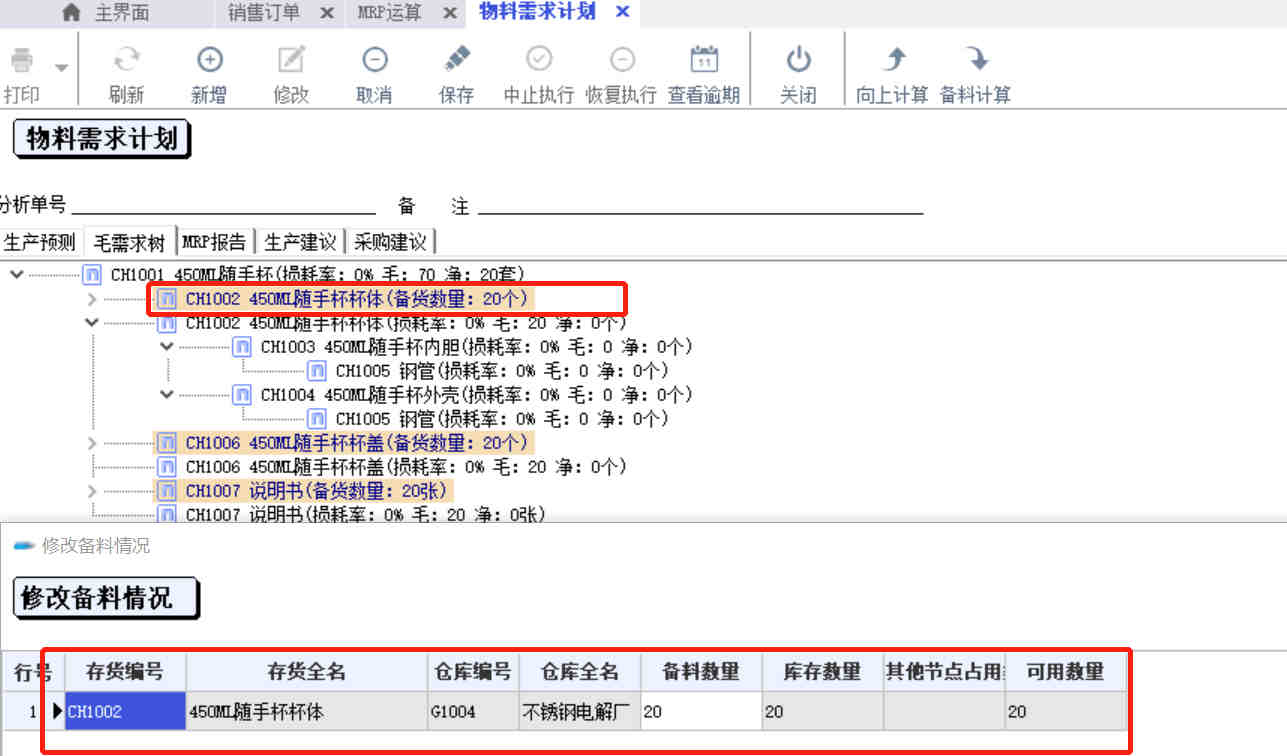Close the 销售订单 tab

coord(326,13)
